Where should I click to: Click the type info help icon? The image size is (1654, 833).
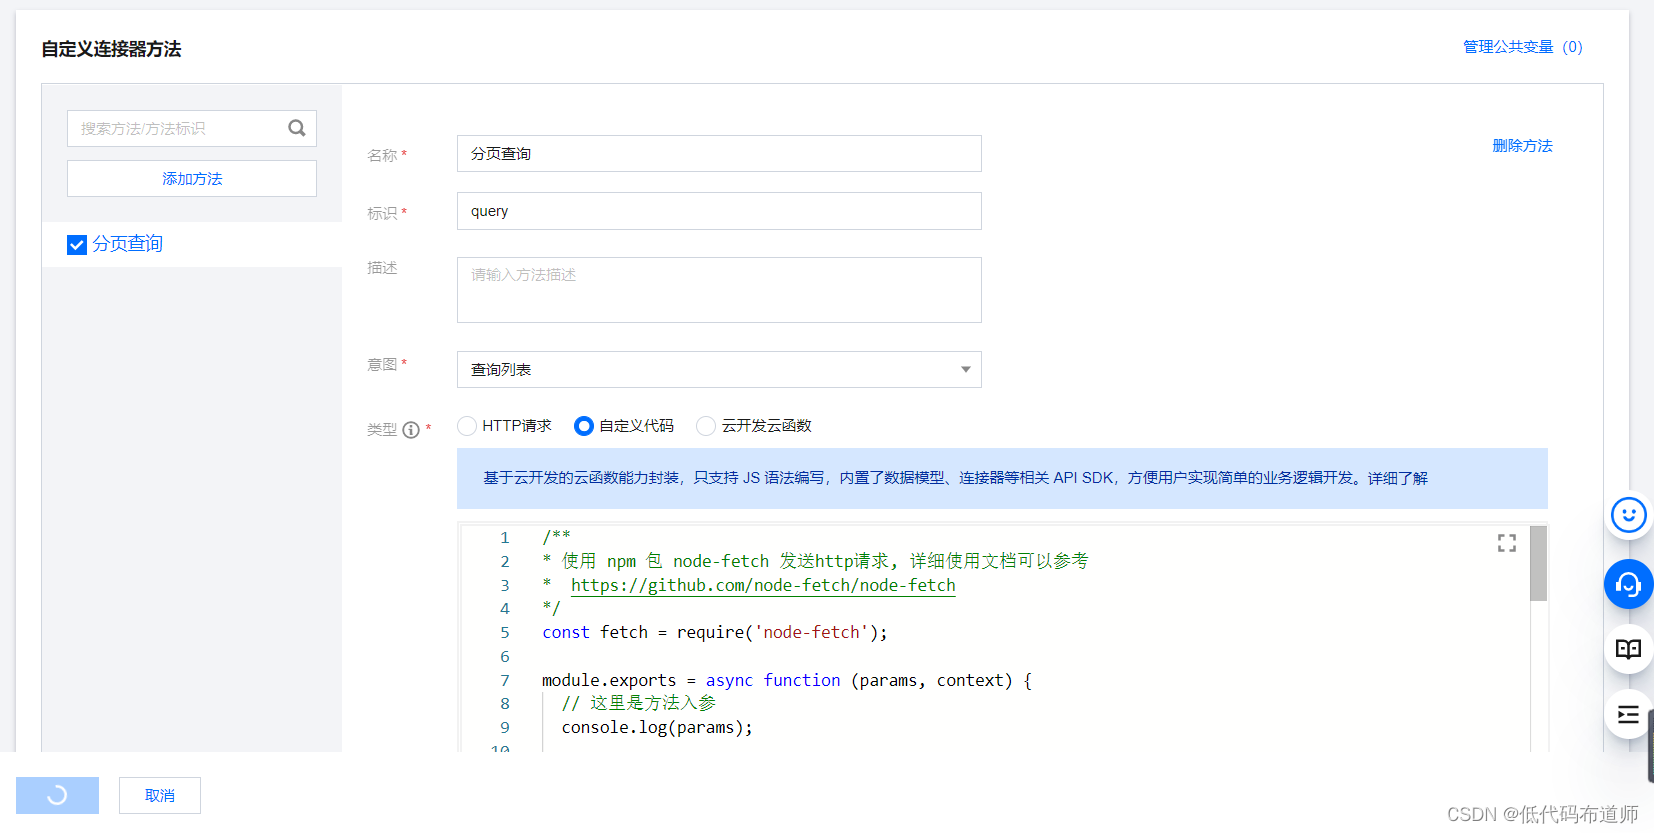[411, 430]
